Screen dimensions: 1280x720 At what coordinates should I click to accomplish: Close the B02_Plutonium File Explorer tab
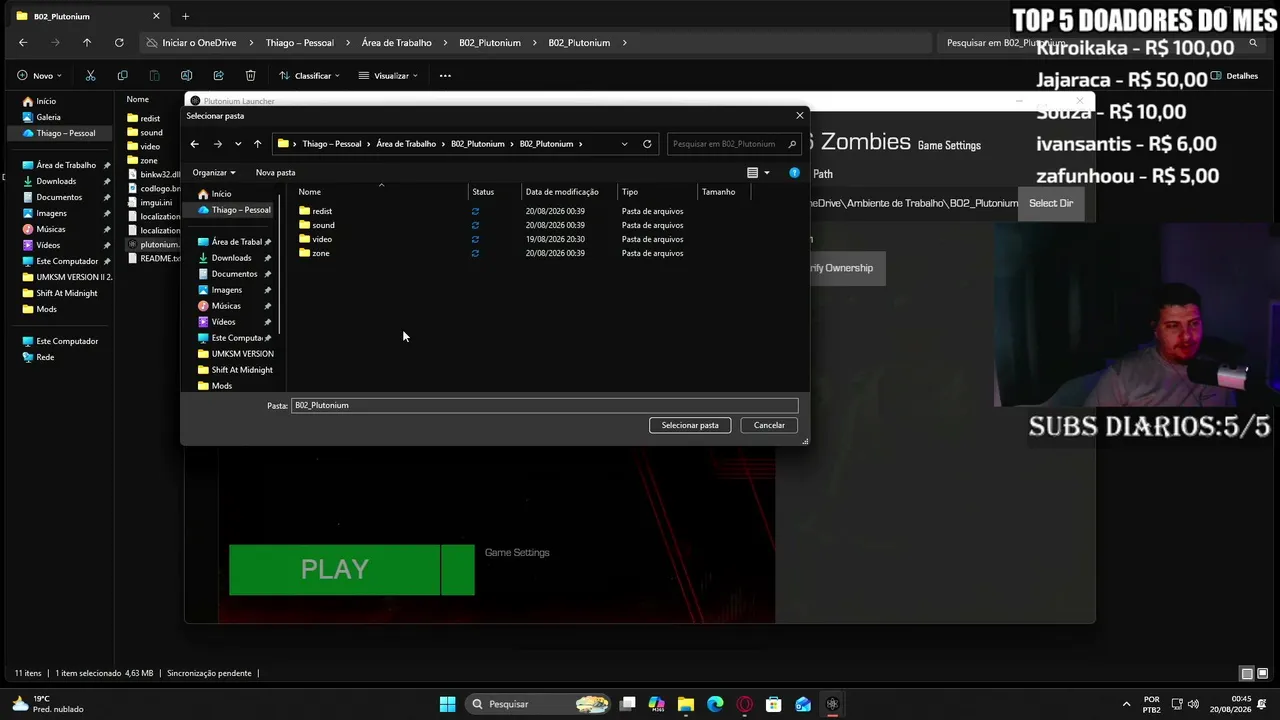click(156, 16)
